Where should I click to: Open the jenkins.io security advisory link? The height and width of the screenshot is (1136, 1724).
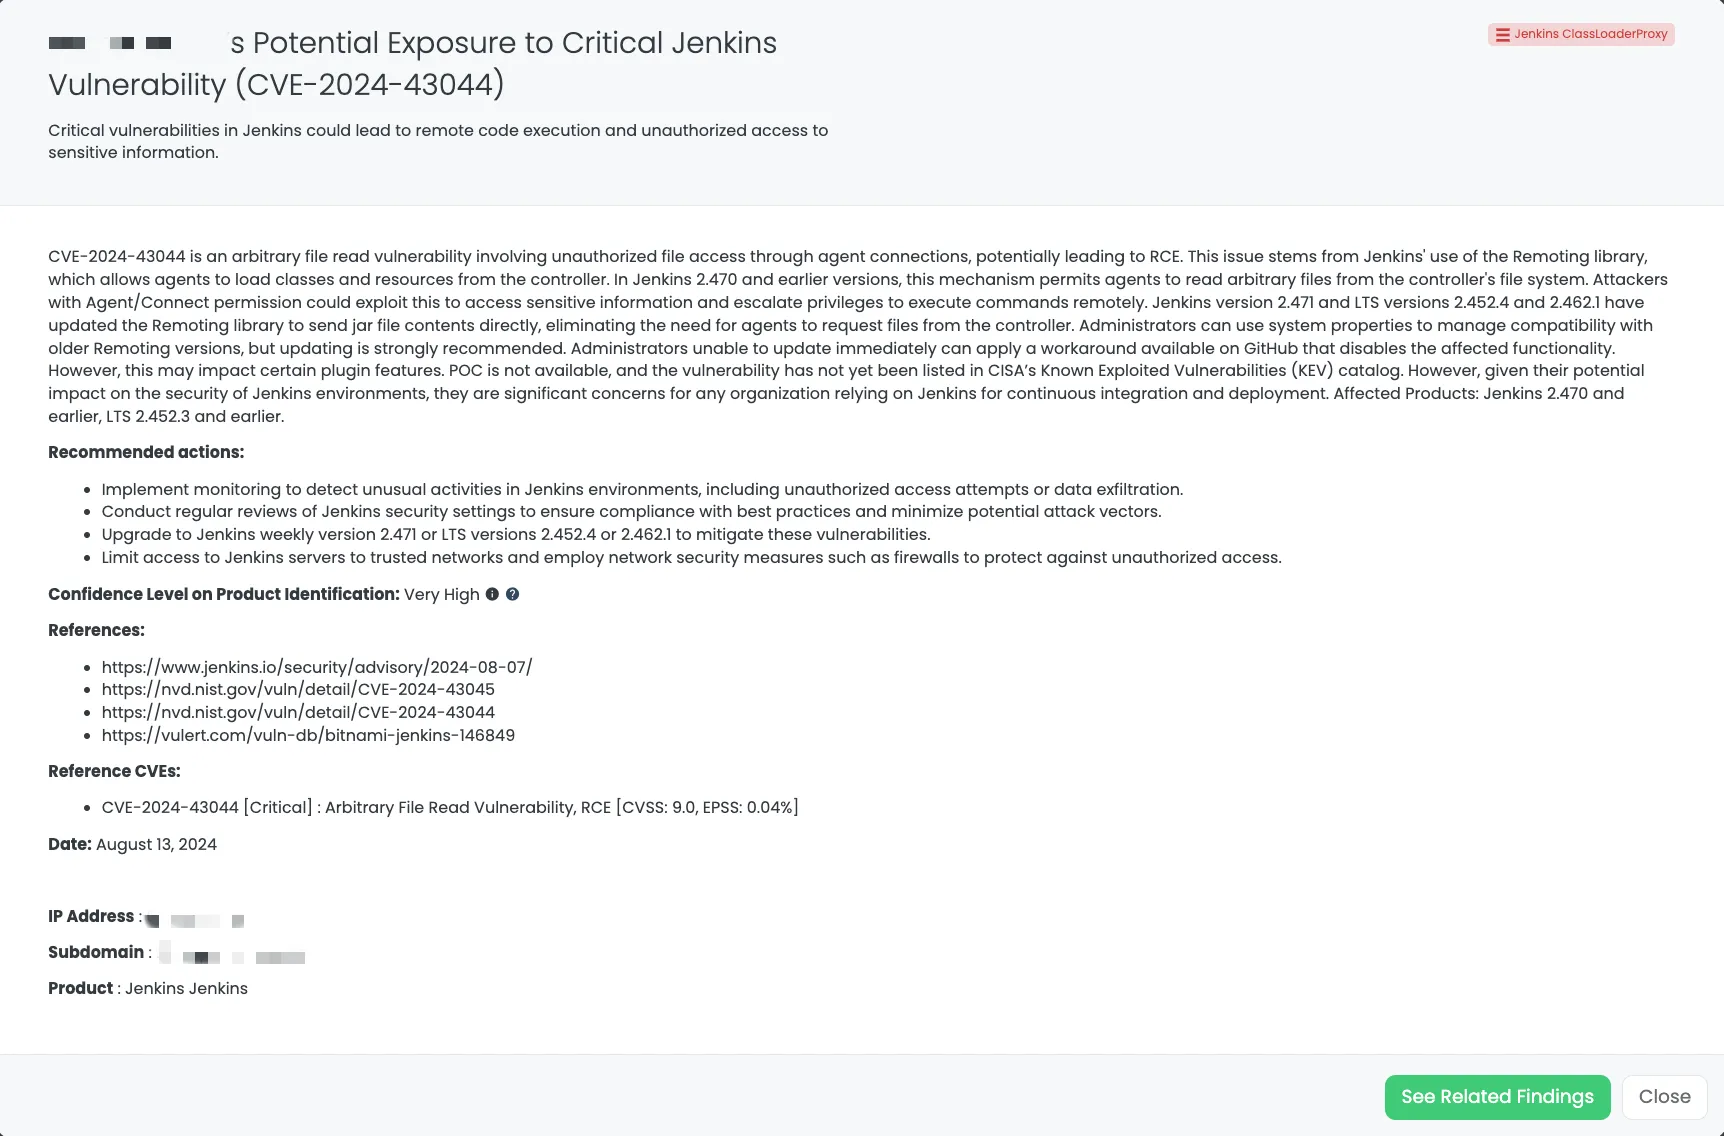pyautogui.click(x=317, y=667)
